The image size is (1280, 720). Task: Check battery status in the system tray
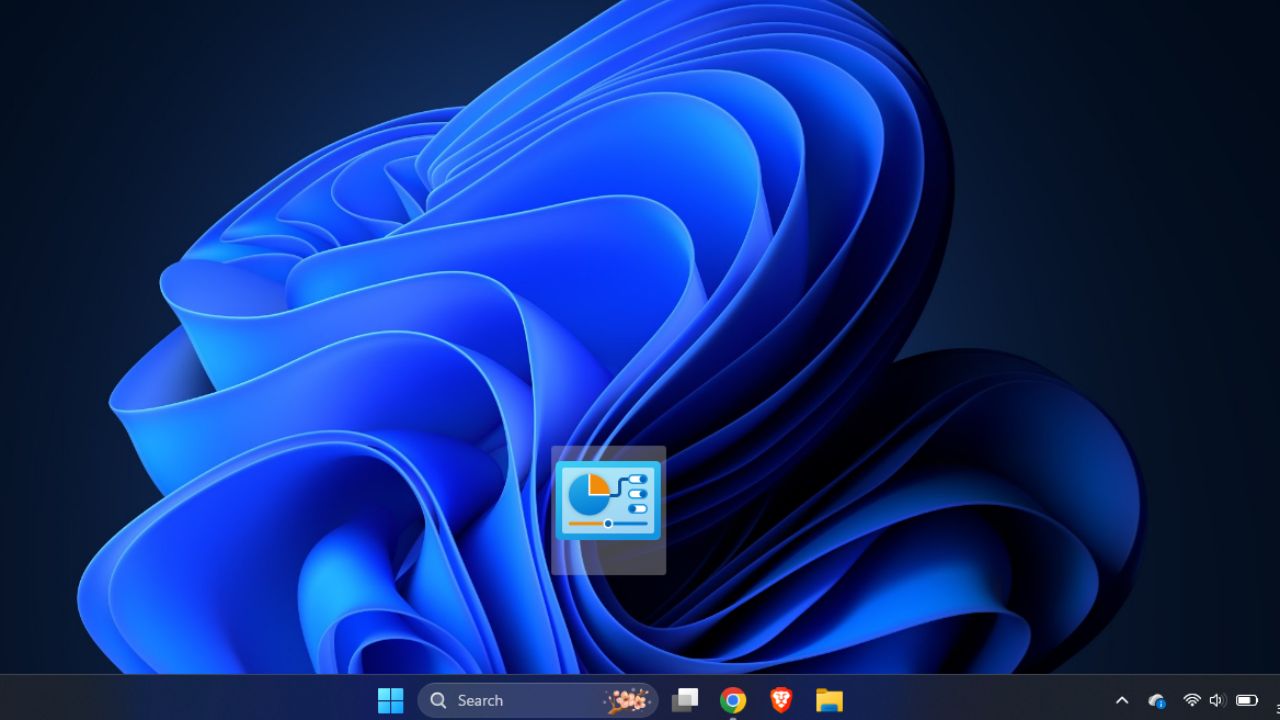(x=1245, y=700)
